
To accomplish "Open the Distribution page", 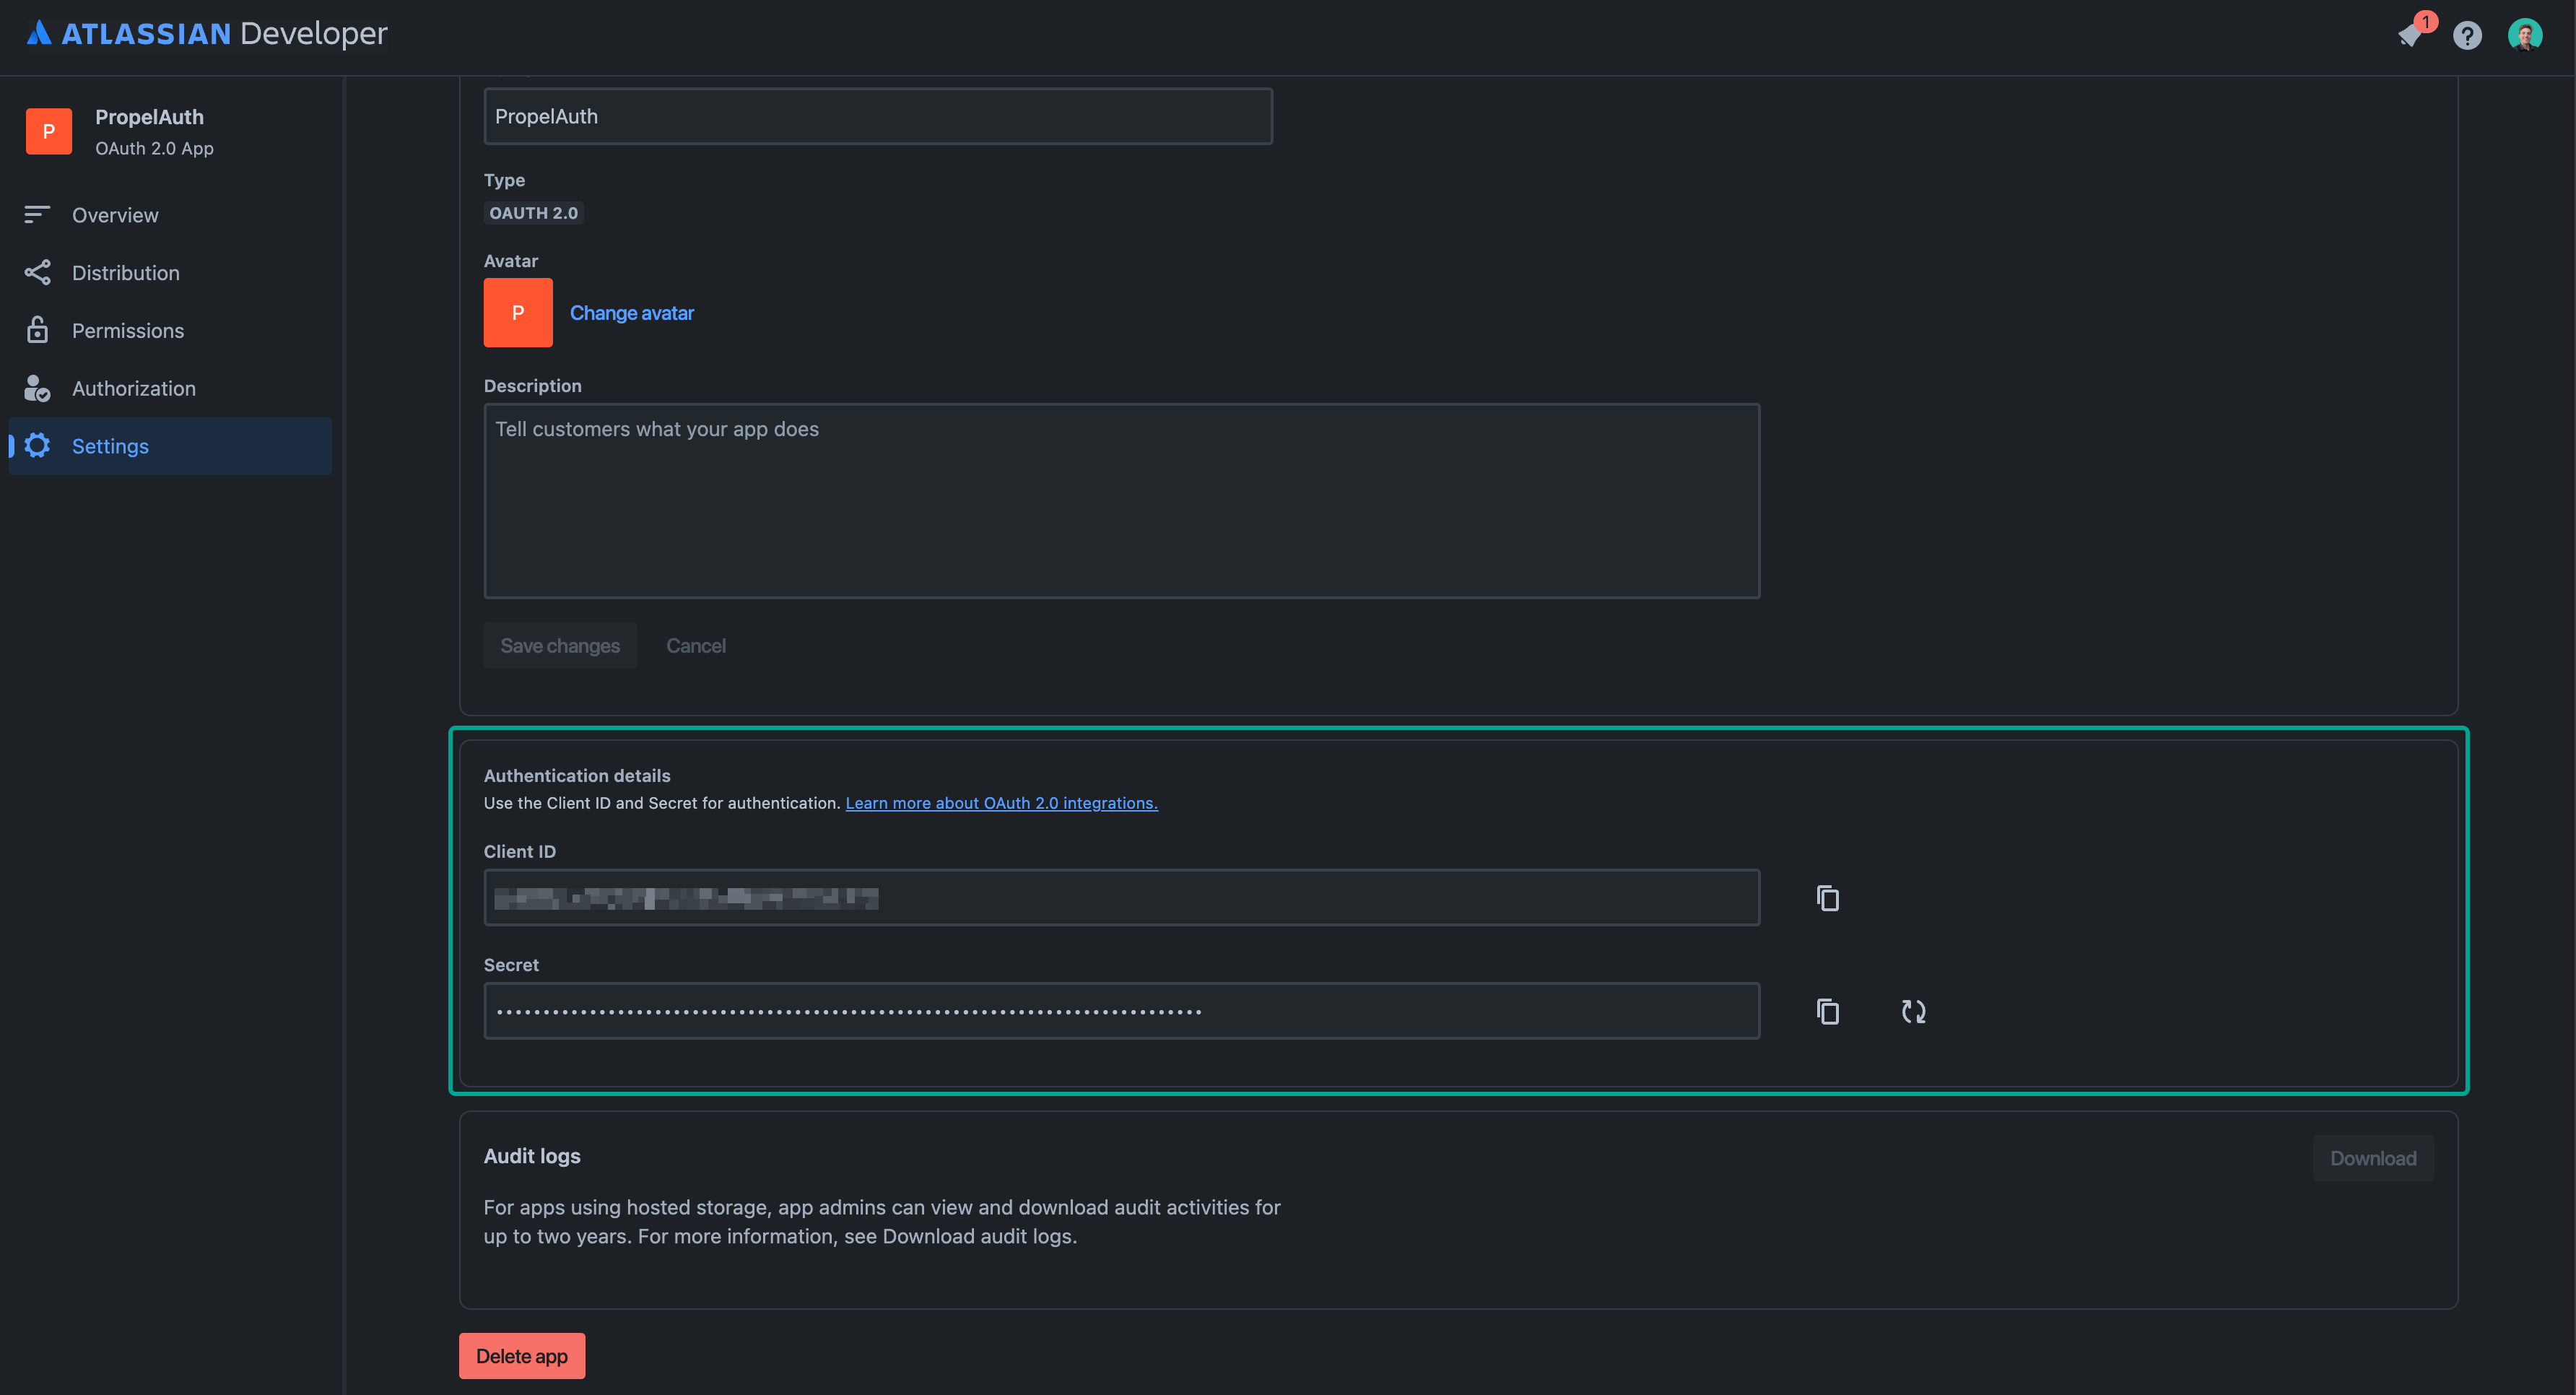I will (170, 272).
